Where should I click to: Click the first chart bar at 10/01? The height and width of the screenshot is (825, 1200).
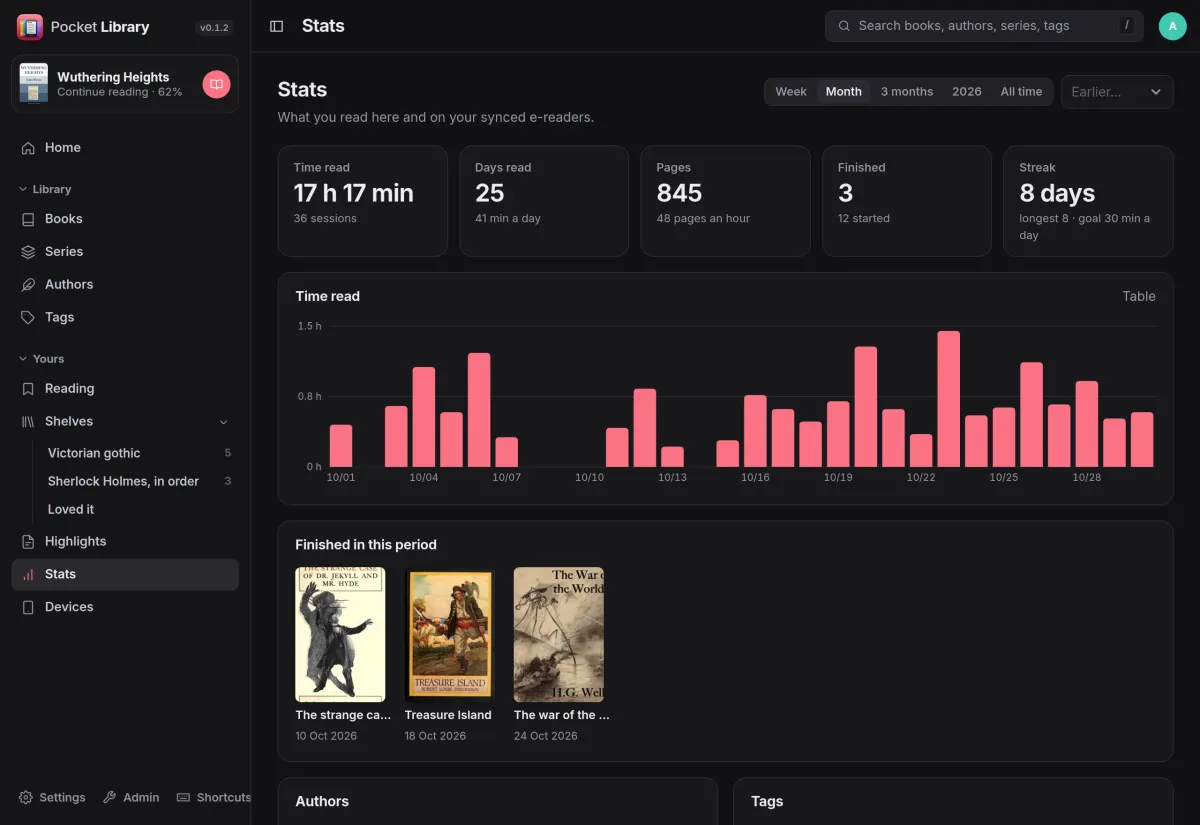click(341, 446)
